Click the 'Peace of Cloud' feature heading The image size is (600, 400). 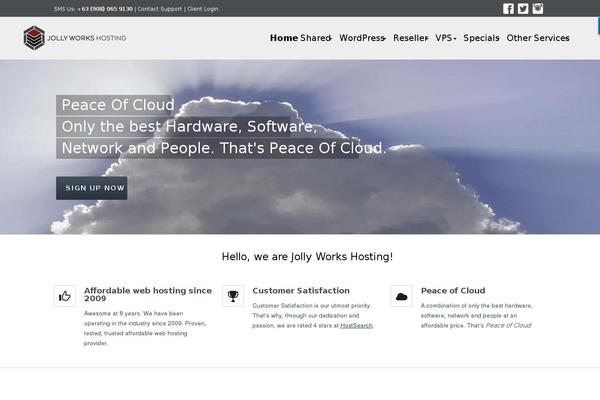coord(453,291)
